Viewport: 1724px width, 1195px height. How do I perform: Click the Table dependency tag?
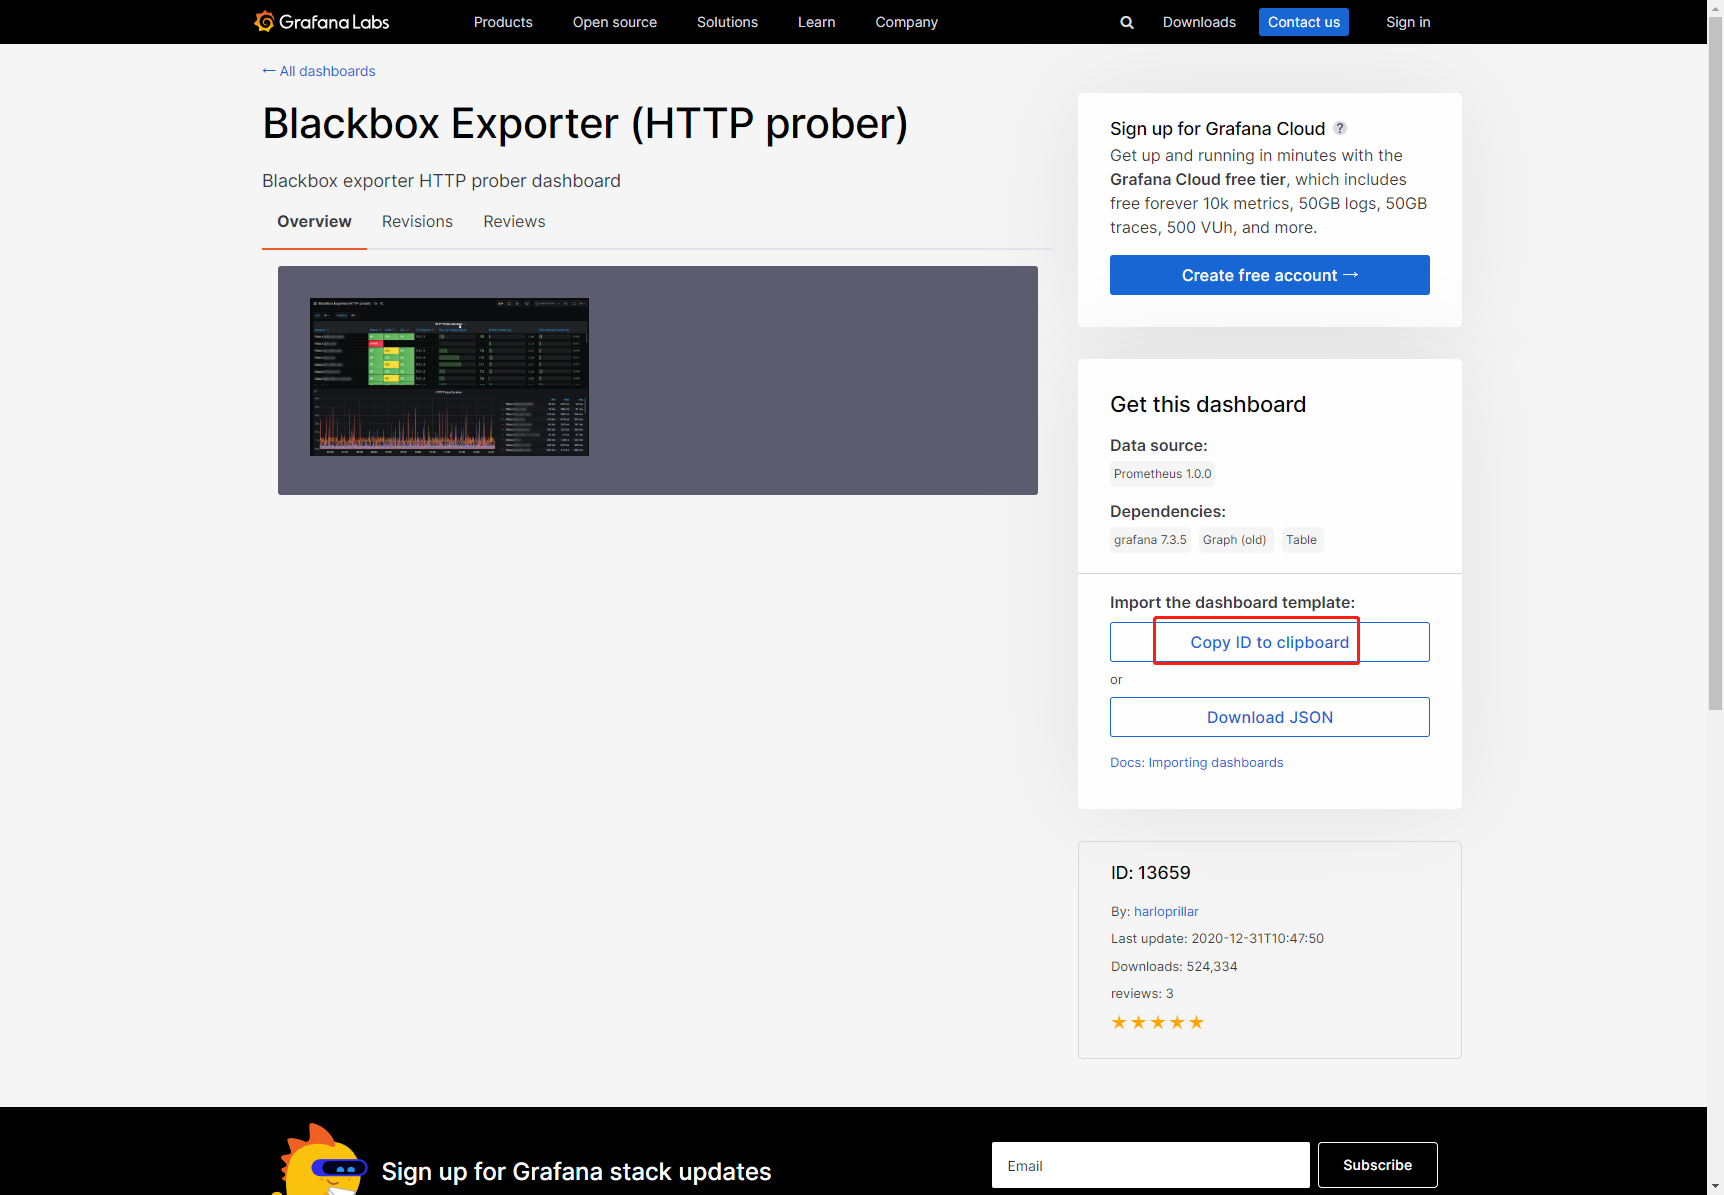pos(1301,540)
